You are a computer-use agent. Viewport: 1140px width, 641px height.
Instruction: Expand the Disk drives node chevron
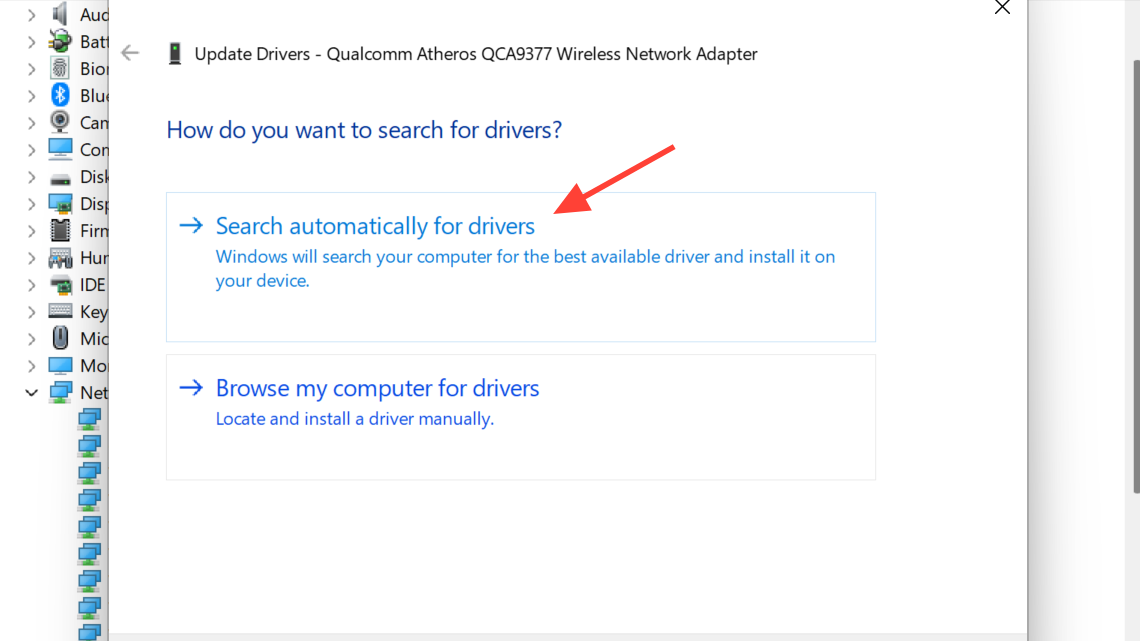[x=31, y=177]
